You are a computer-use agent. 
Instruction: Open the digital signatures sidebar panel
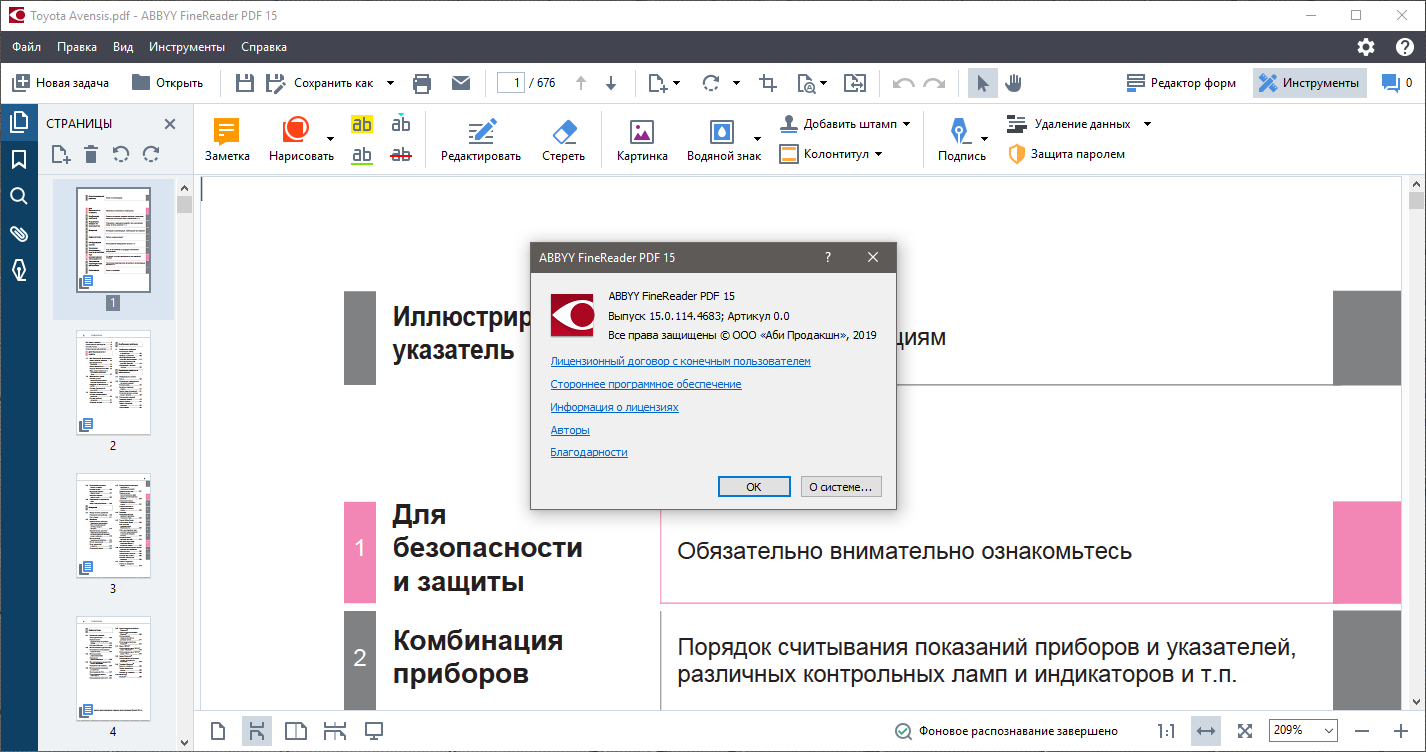[x=18, y=270]
